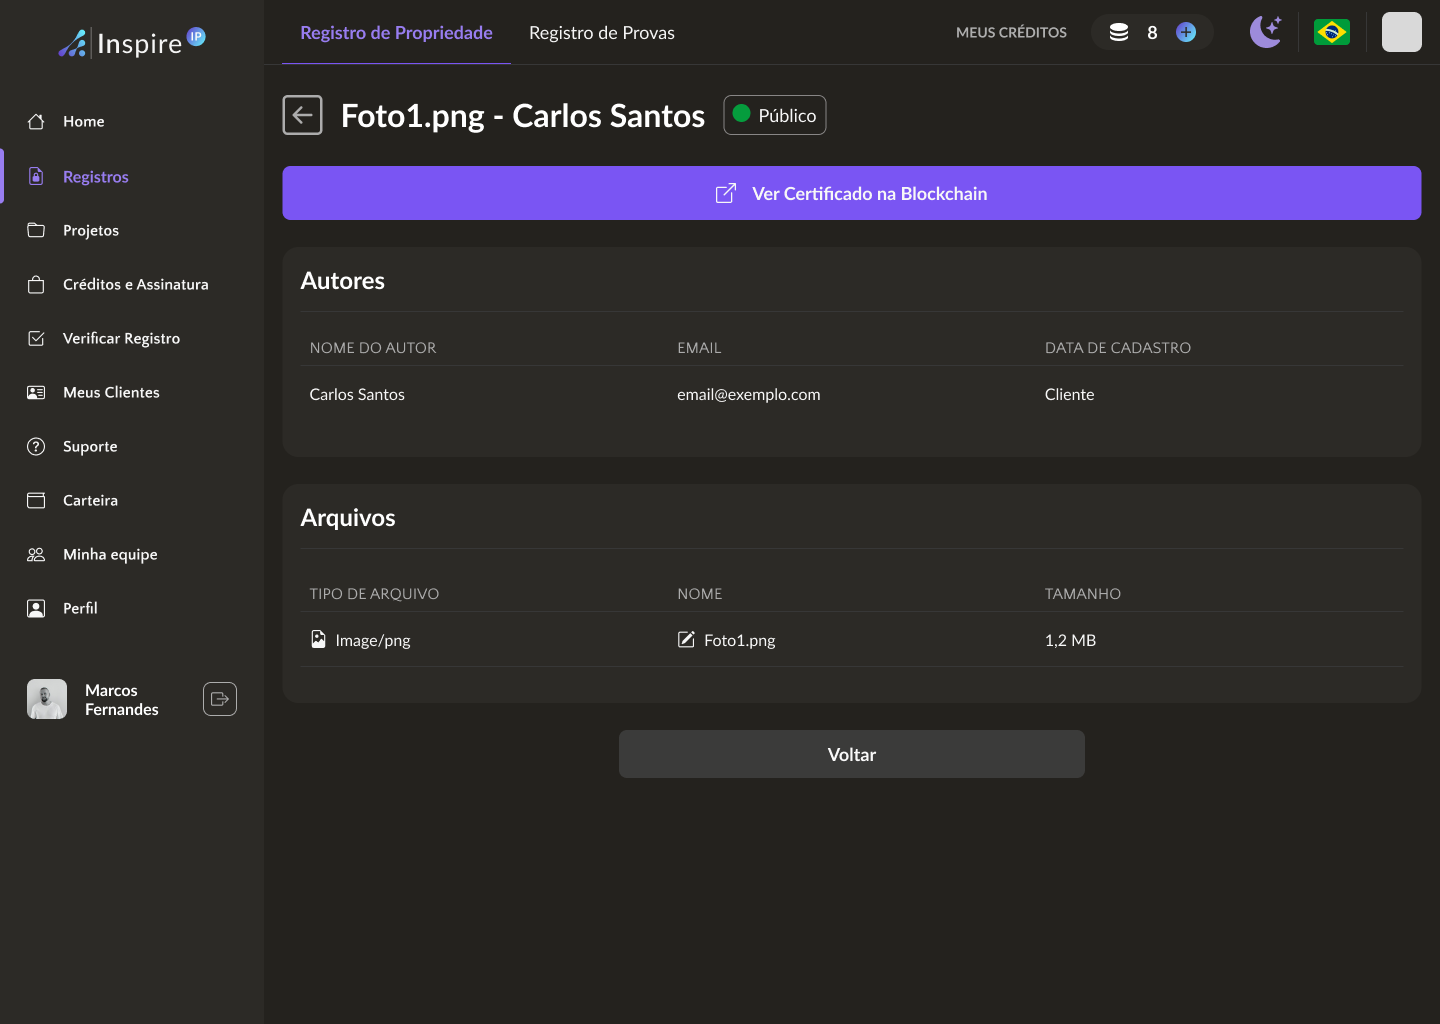The image size is (1440, 1024).
Task: Add credits with the plus icon
Action: coord(1186,32)
